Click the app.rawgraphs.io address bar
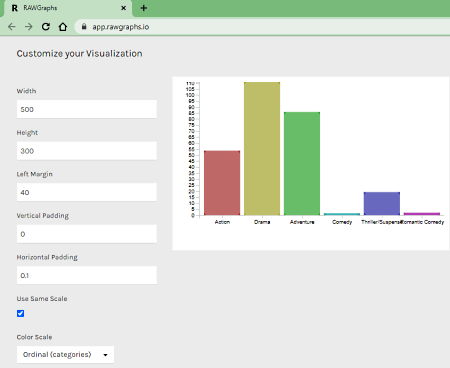Image resolution: width=450 pixels, height=368 pixels. pos(263,27)
